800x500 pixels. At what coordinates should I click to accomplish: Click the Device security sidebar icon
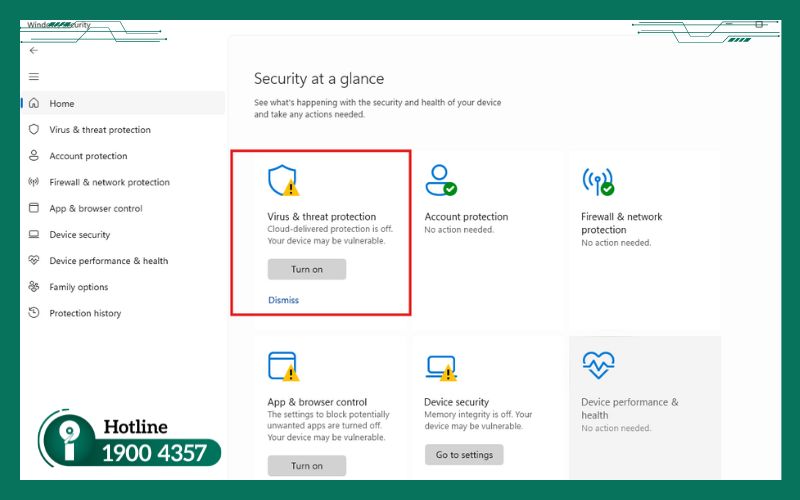tap(34, 235)
